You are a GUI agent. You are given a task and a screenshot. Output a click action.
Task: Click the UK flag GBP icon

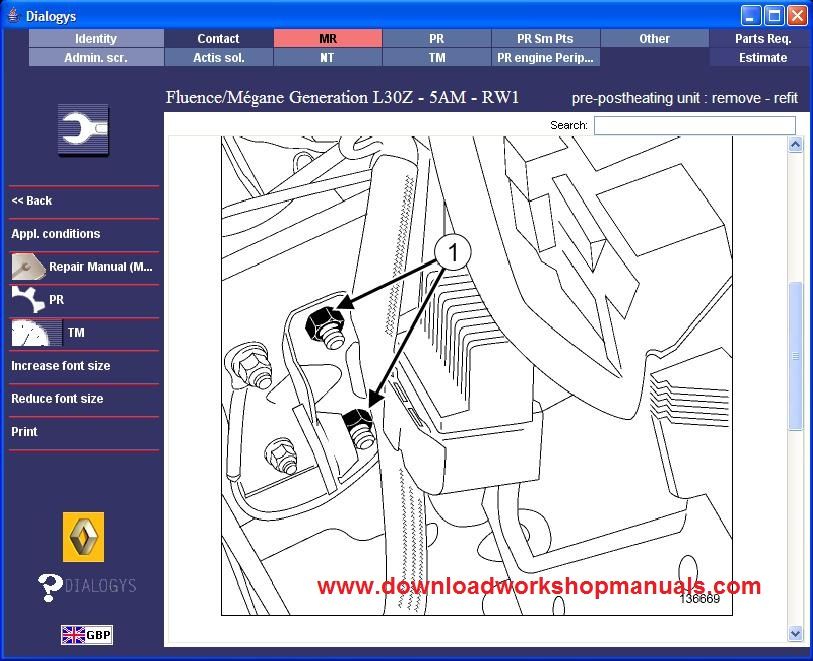pos(87,635)
